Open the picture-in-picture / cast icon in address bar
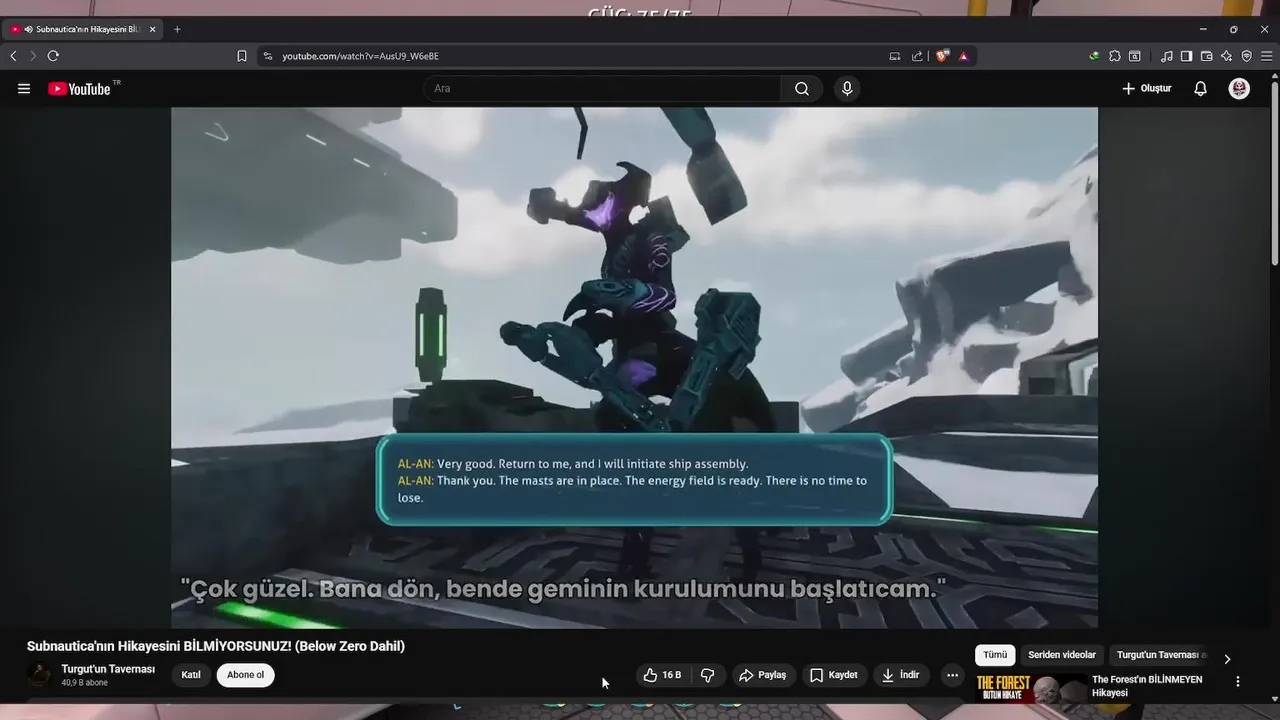The width and height of the screenshot is (1280, 720). [895, 56]
